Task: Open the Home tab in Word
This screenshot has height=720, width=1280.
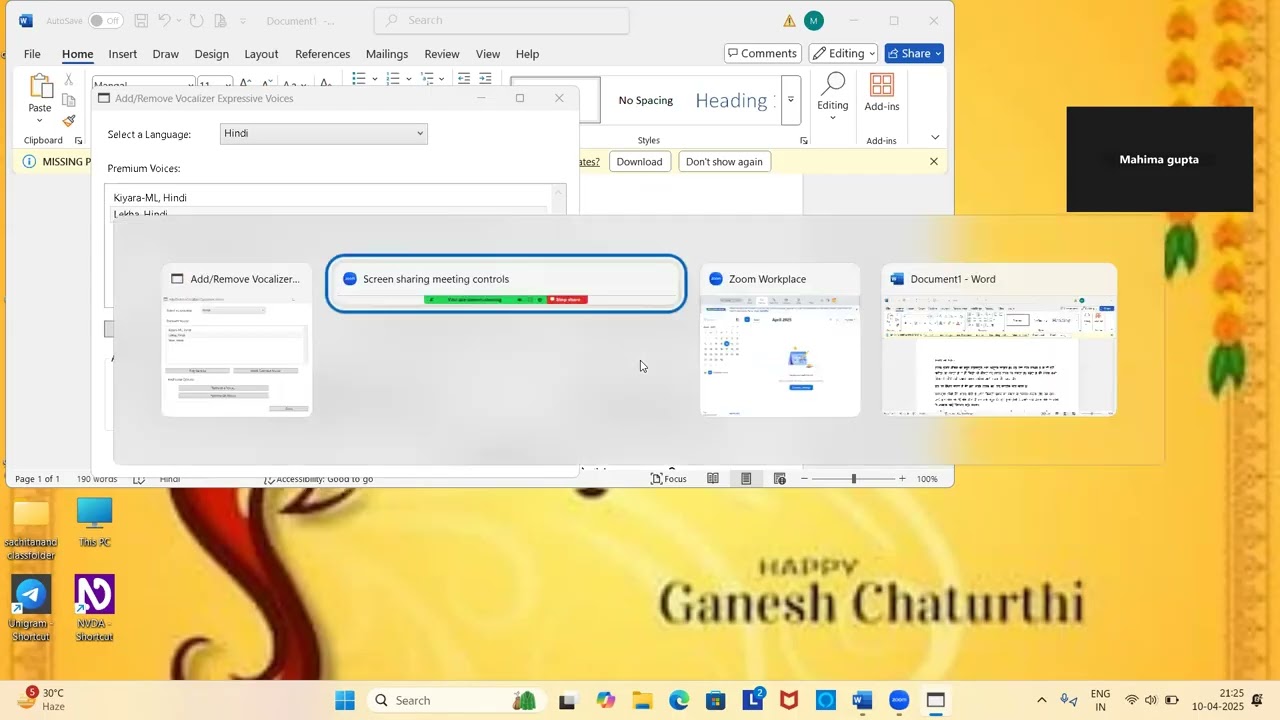Action: pos(77,54)
